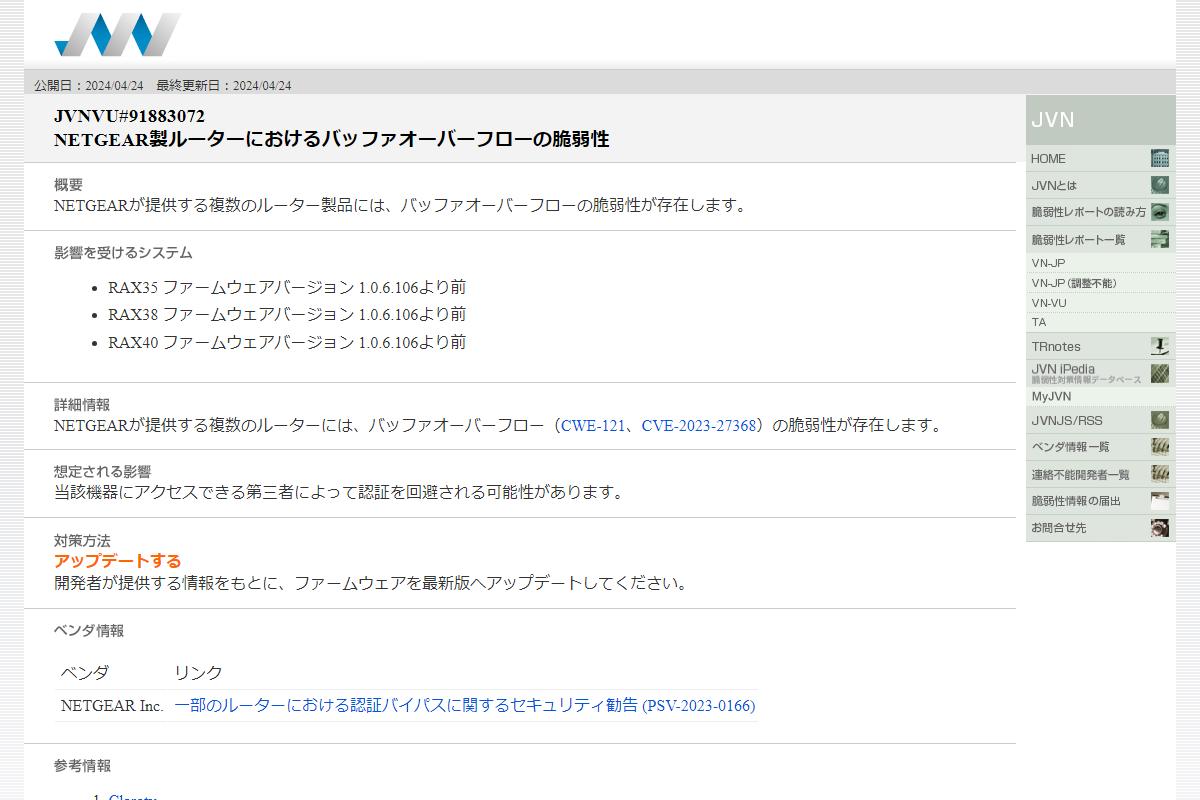Click the NETGEAR Inc. vendor cell
This screenshot has width=1200, height=800.
coord(112,706)
